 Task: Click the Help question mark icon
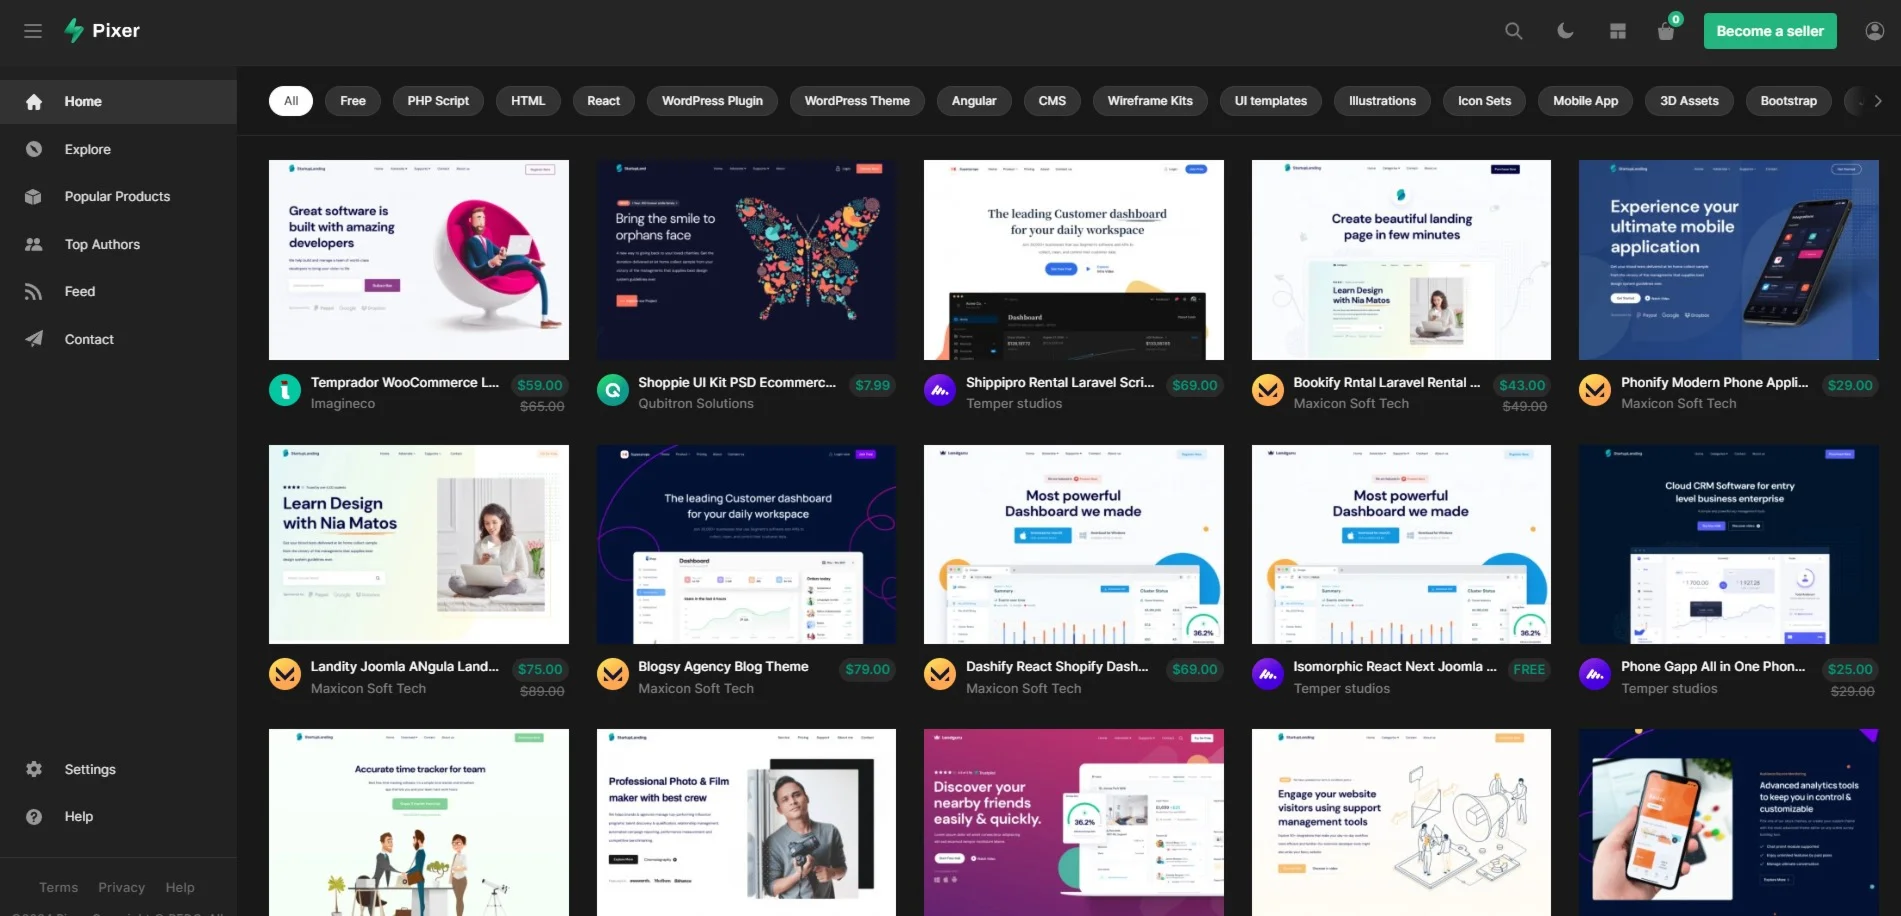pyautogui.click(x=34, y=817)
